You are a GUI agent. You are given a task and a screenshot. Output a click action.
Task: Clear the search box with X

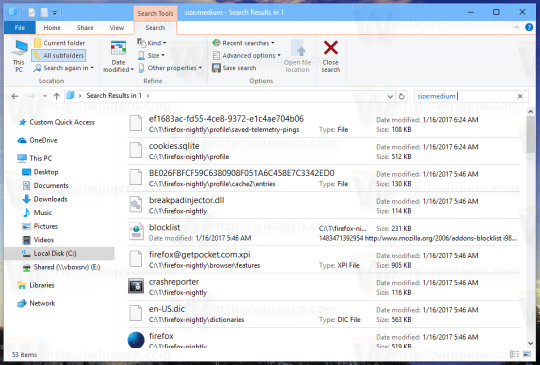pos(520,96)
